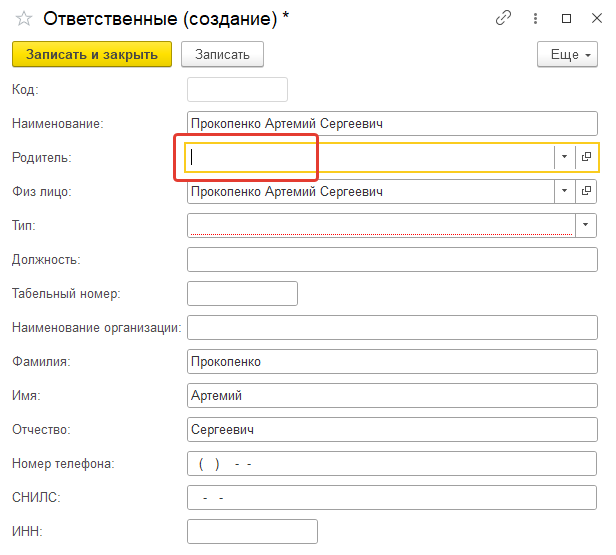
Task: Open Физ лицо record with open icon
Action: tap(586, 191)
